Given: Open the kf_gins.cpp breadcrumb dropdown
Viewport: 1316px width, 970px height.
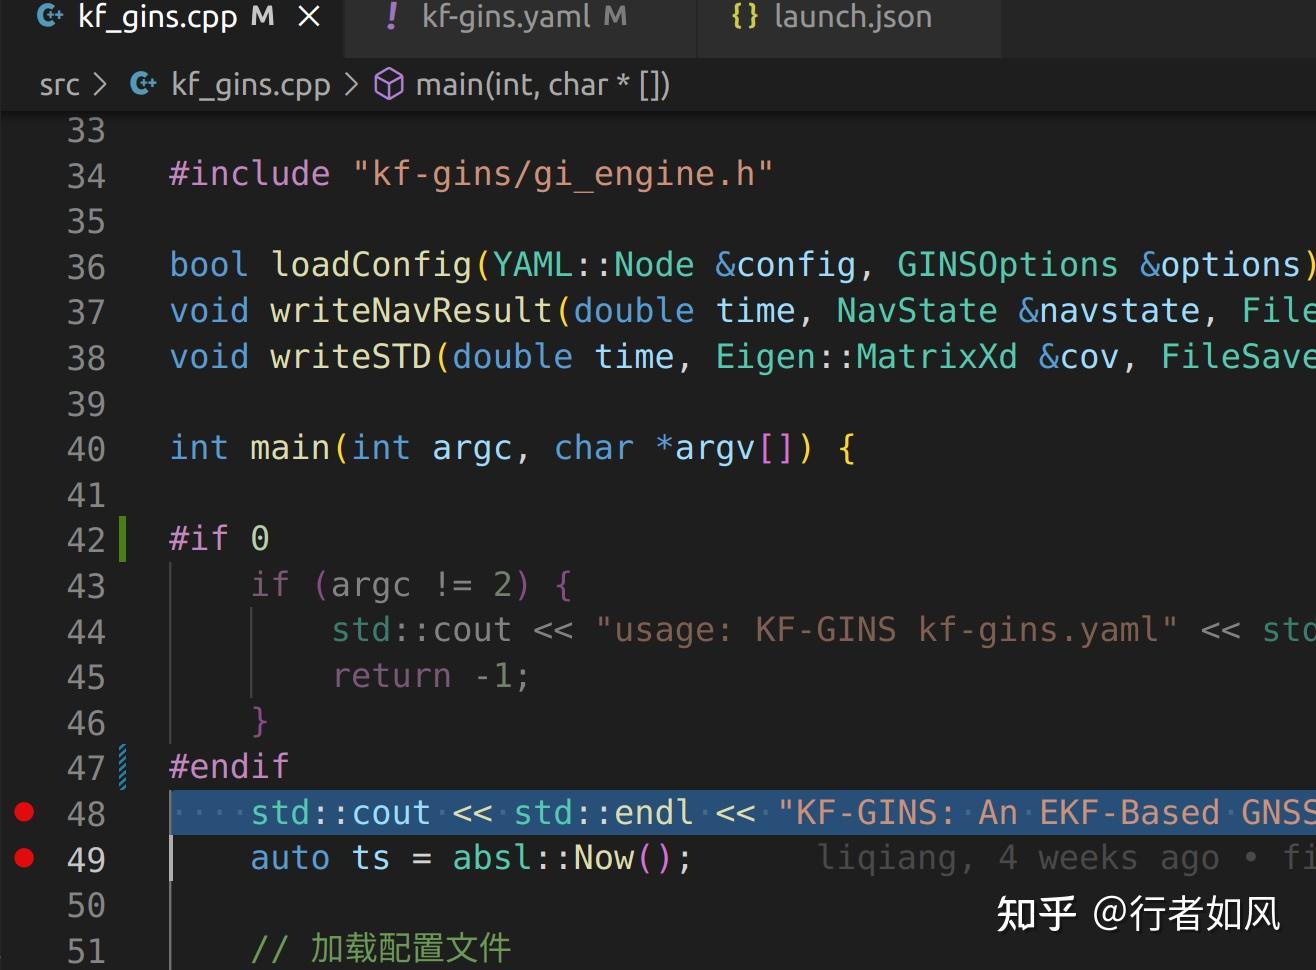Looking at the screenshot, I should [x=250, y=84].
